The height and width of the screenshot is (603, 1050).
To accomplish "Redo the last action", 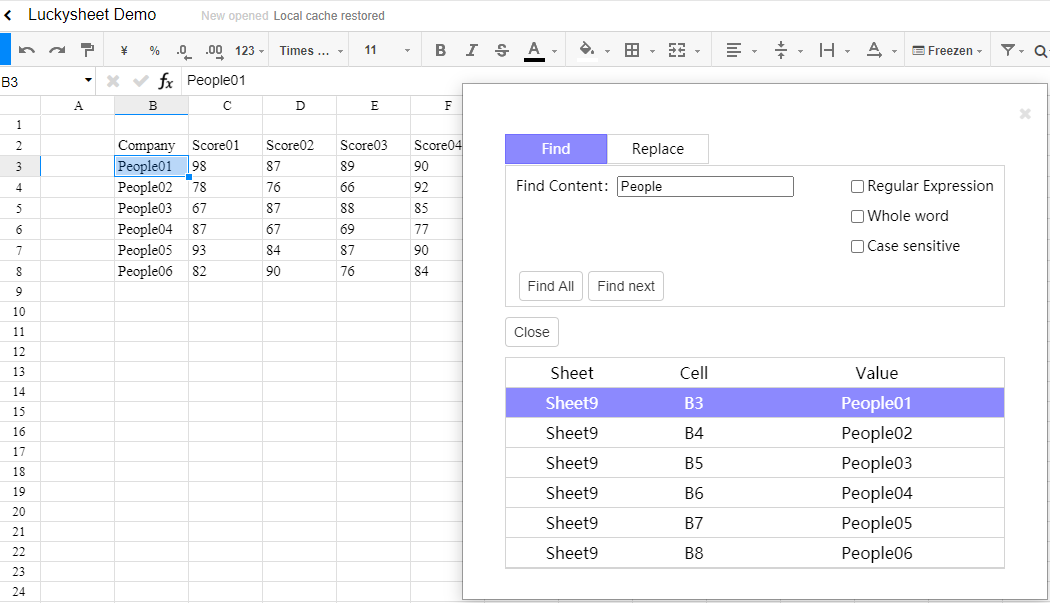I will [x=57, y=49].
